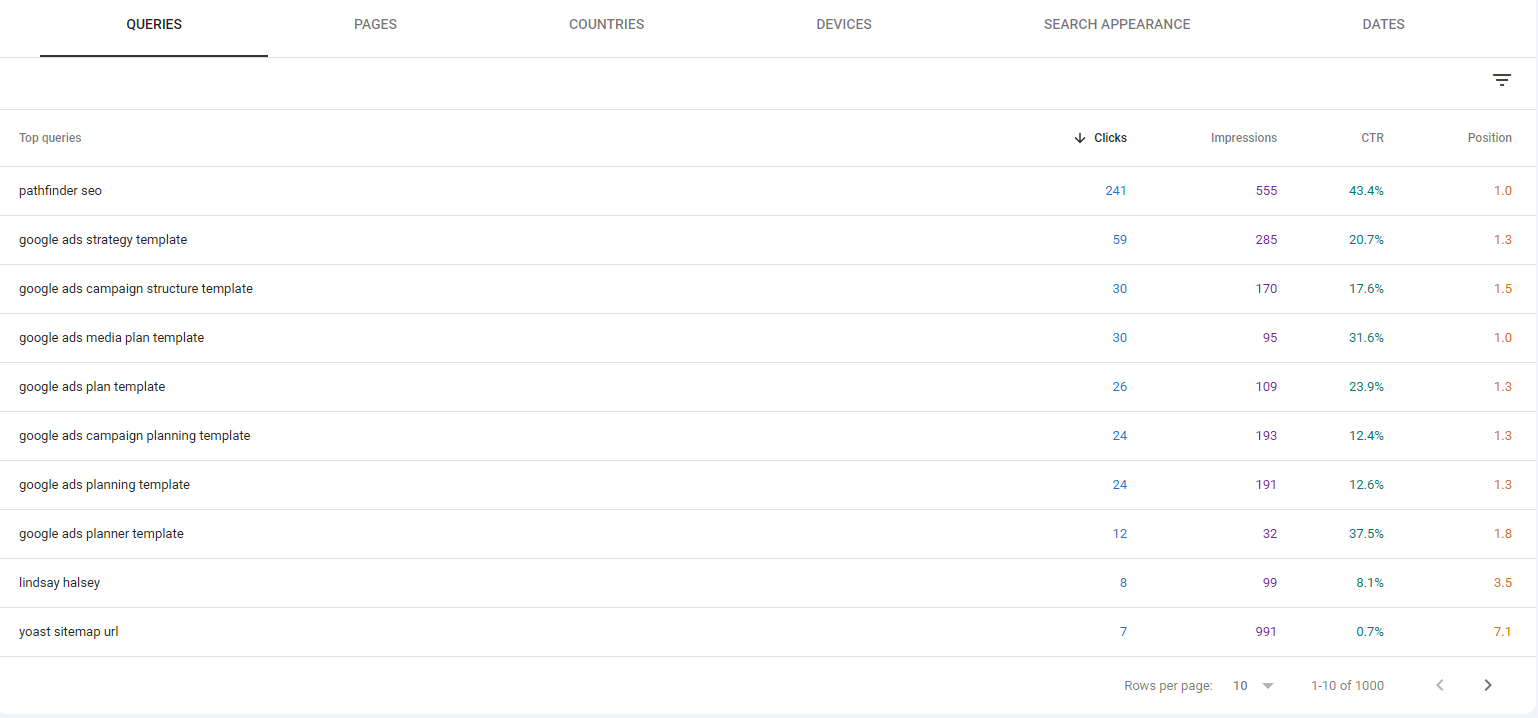Click clicks count for pathfinder seo

point(1116,190)
